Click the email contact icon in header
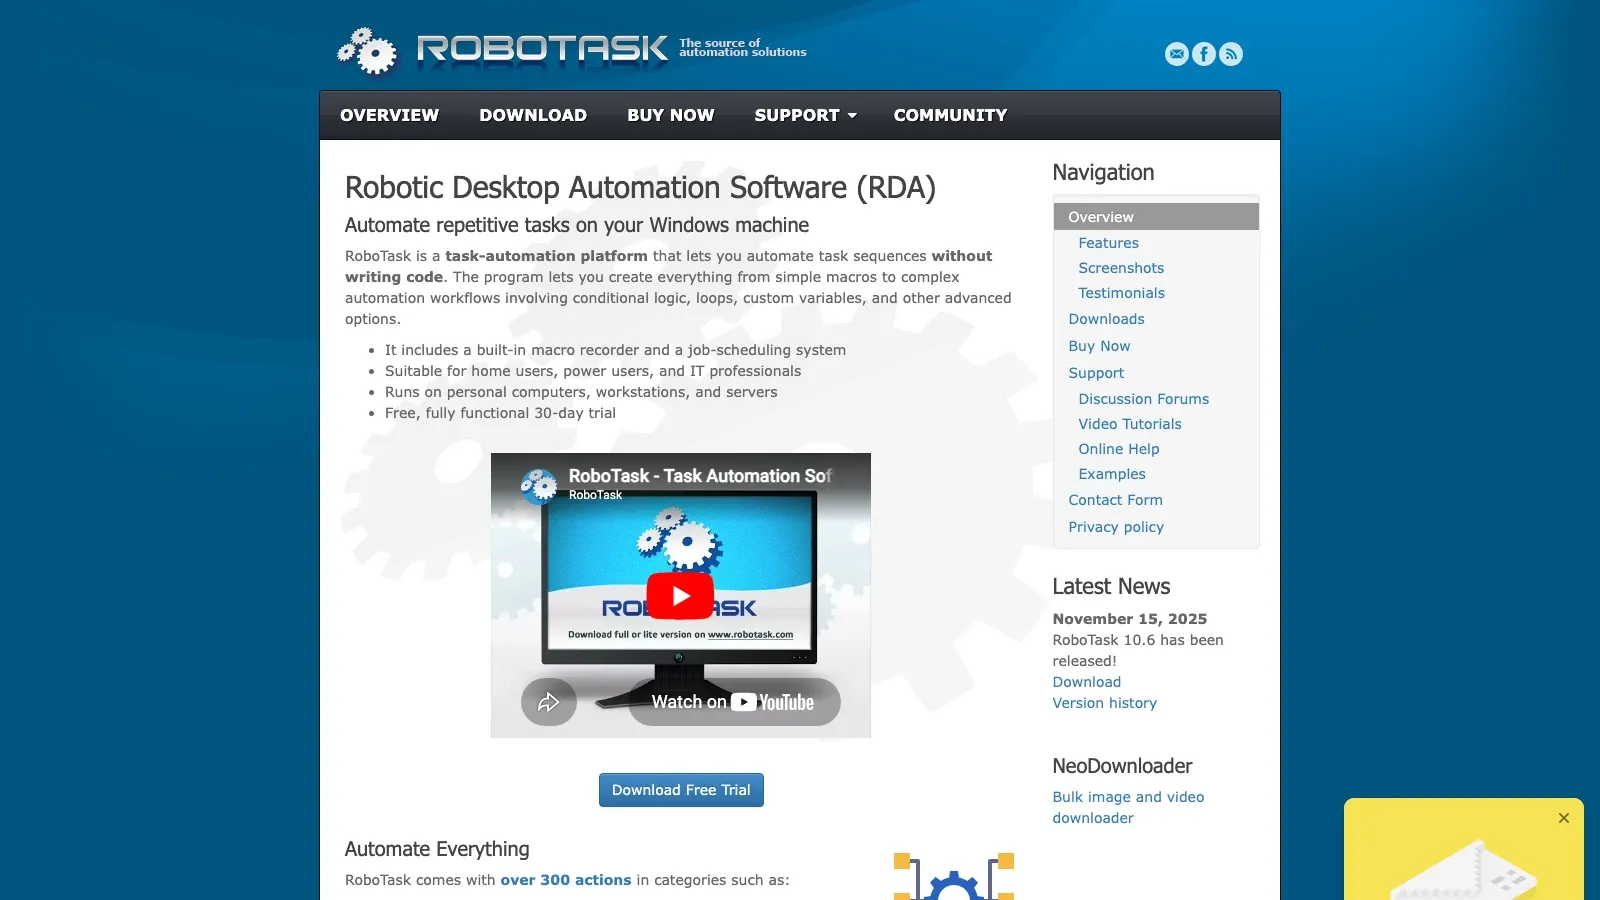 click(1177, 54)
